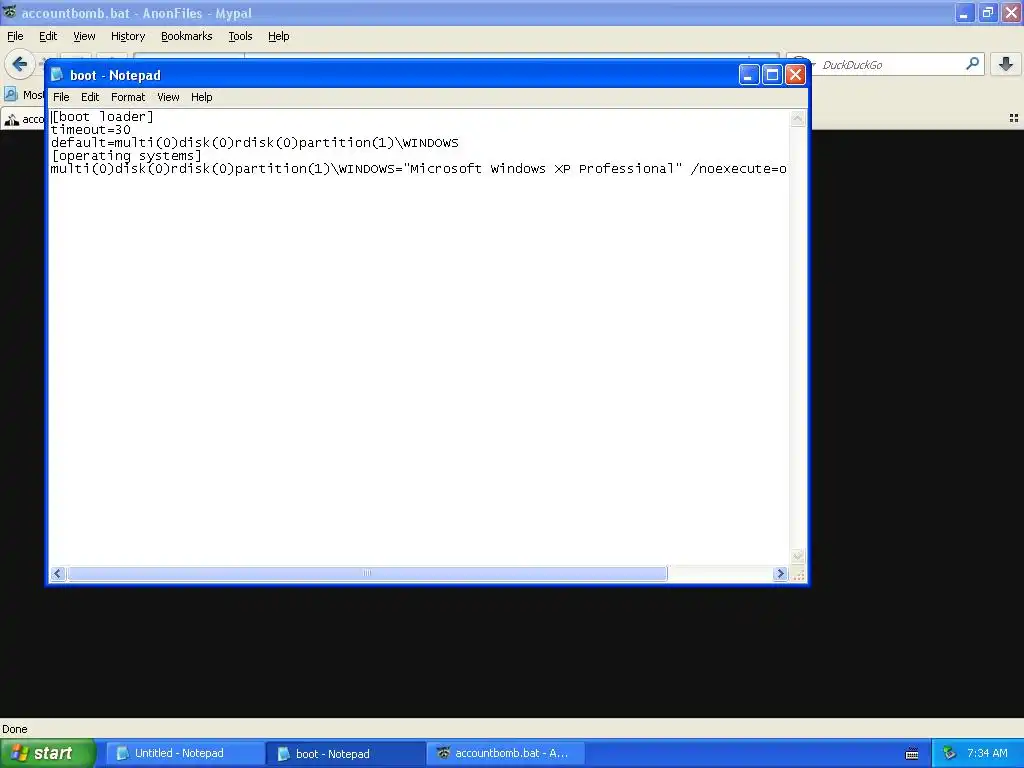
Task: Open Notepad Format menu
Action: tap(128, 97)
